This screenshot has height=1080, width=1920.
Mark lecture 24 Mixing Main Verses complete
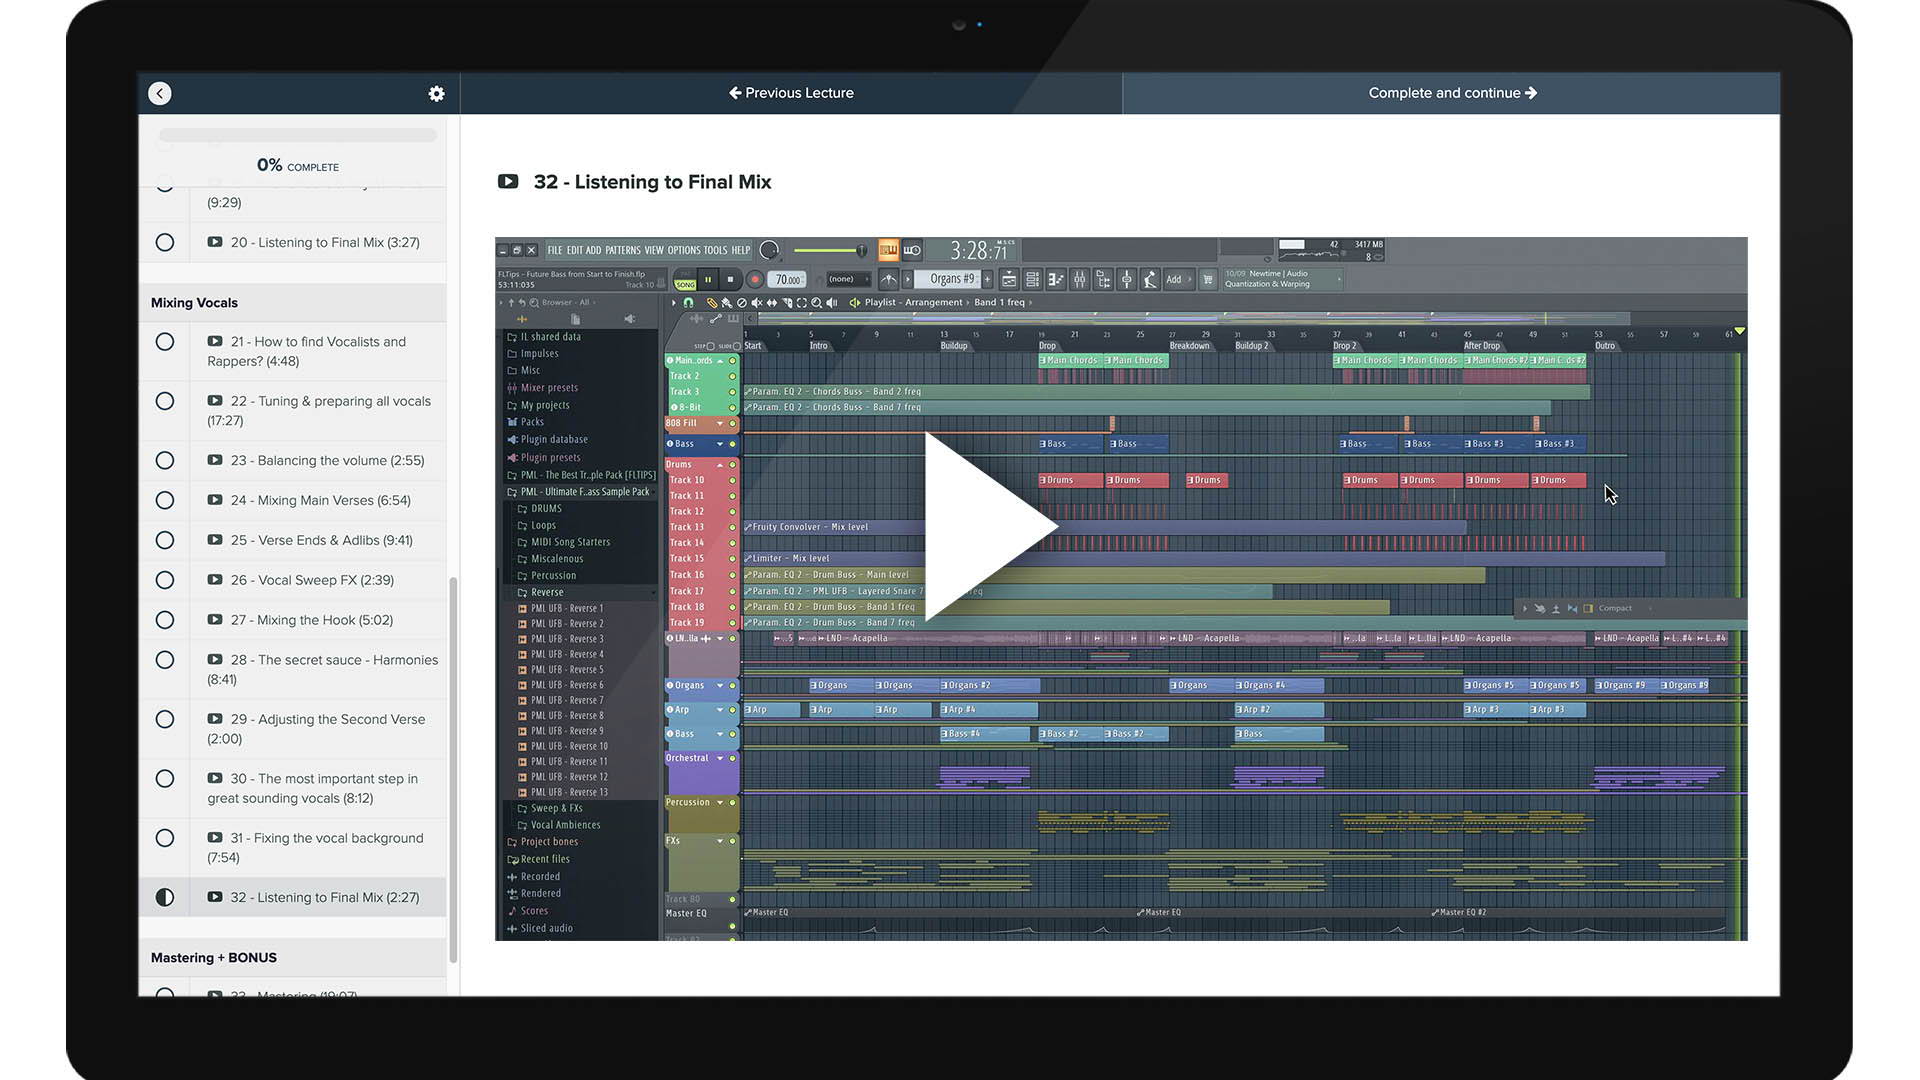click(x=165, y=500)
